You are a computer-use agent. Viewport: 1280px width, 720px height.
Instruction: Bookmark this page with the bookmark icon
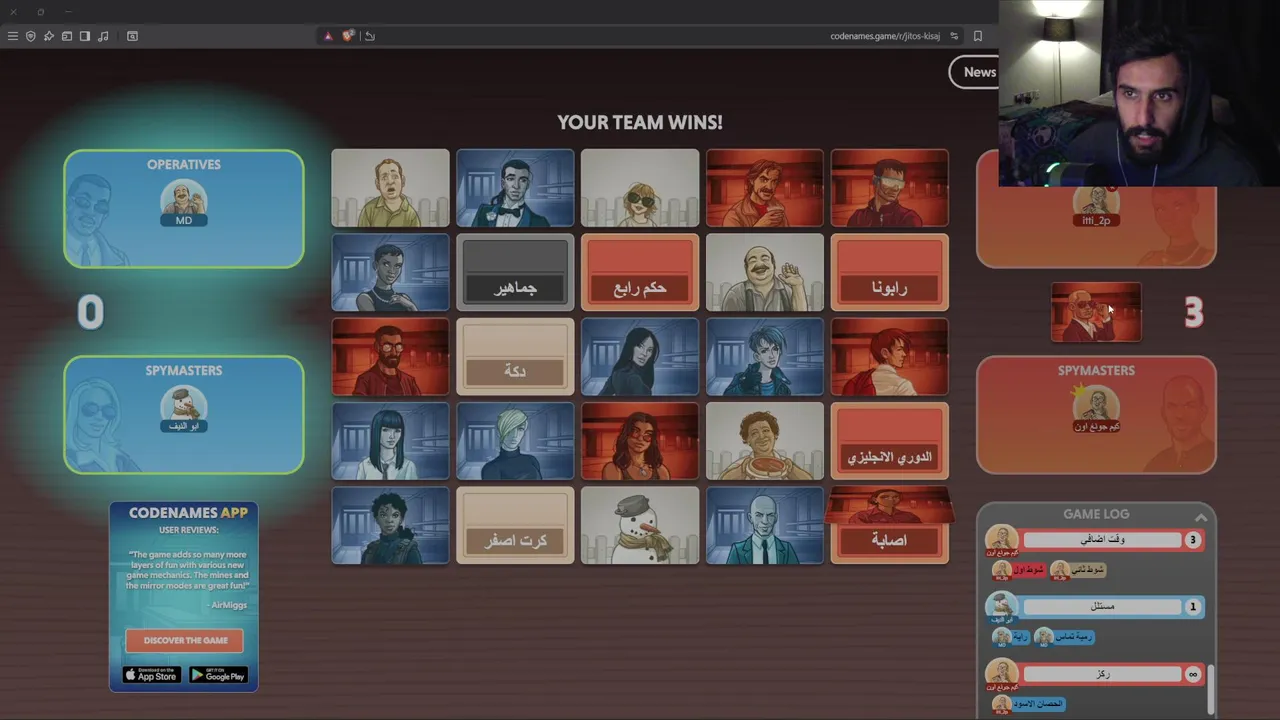coord(978,36)
